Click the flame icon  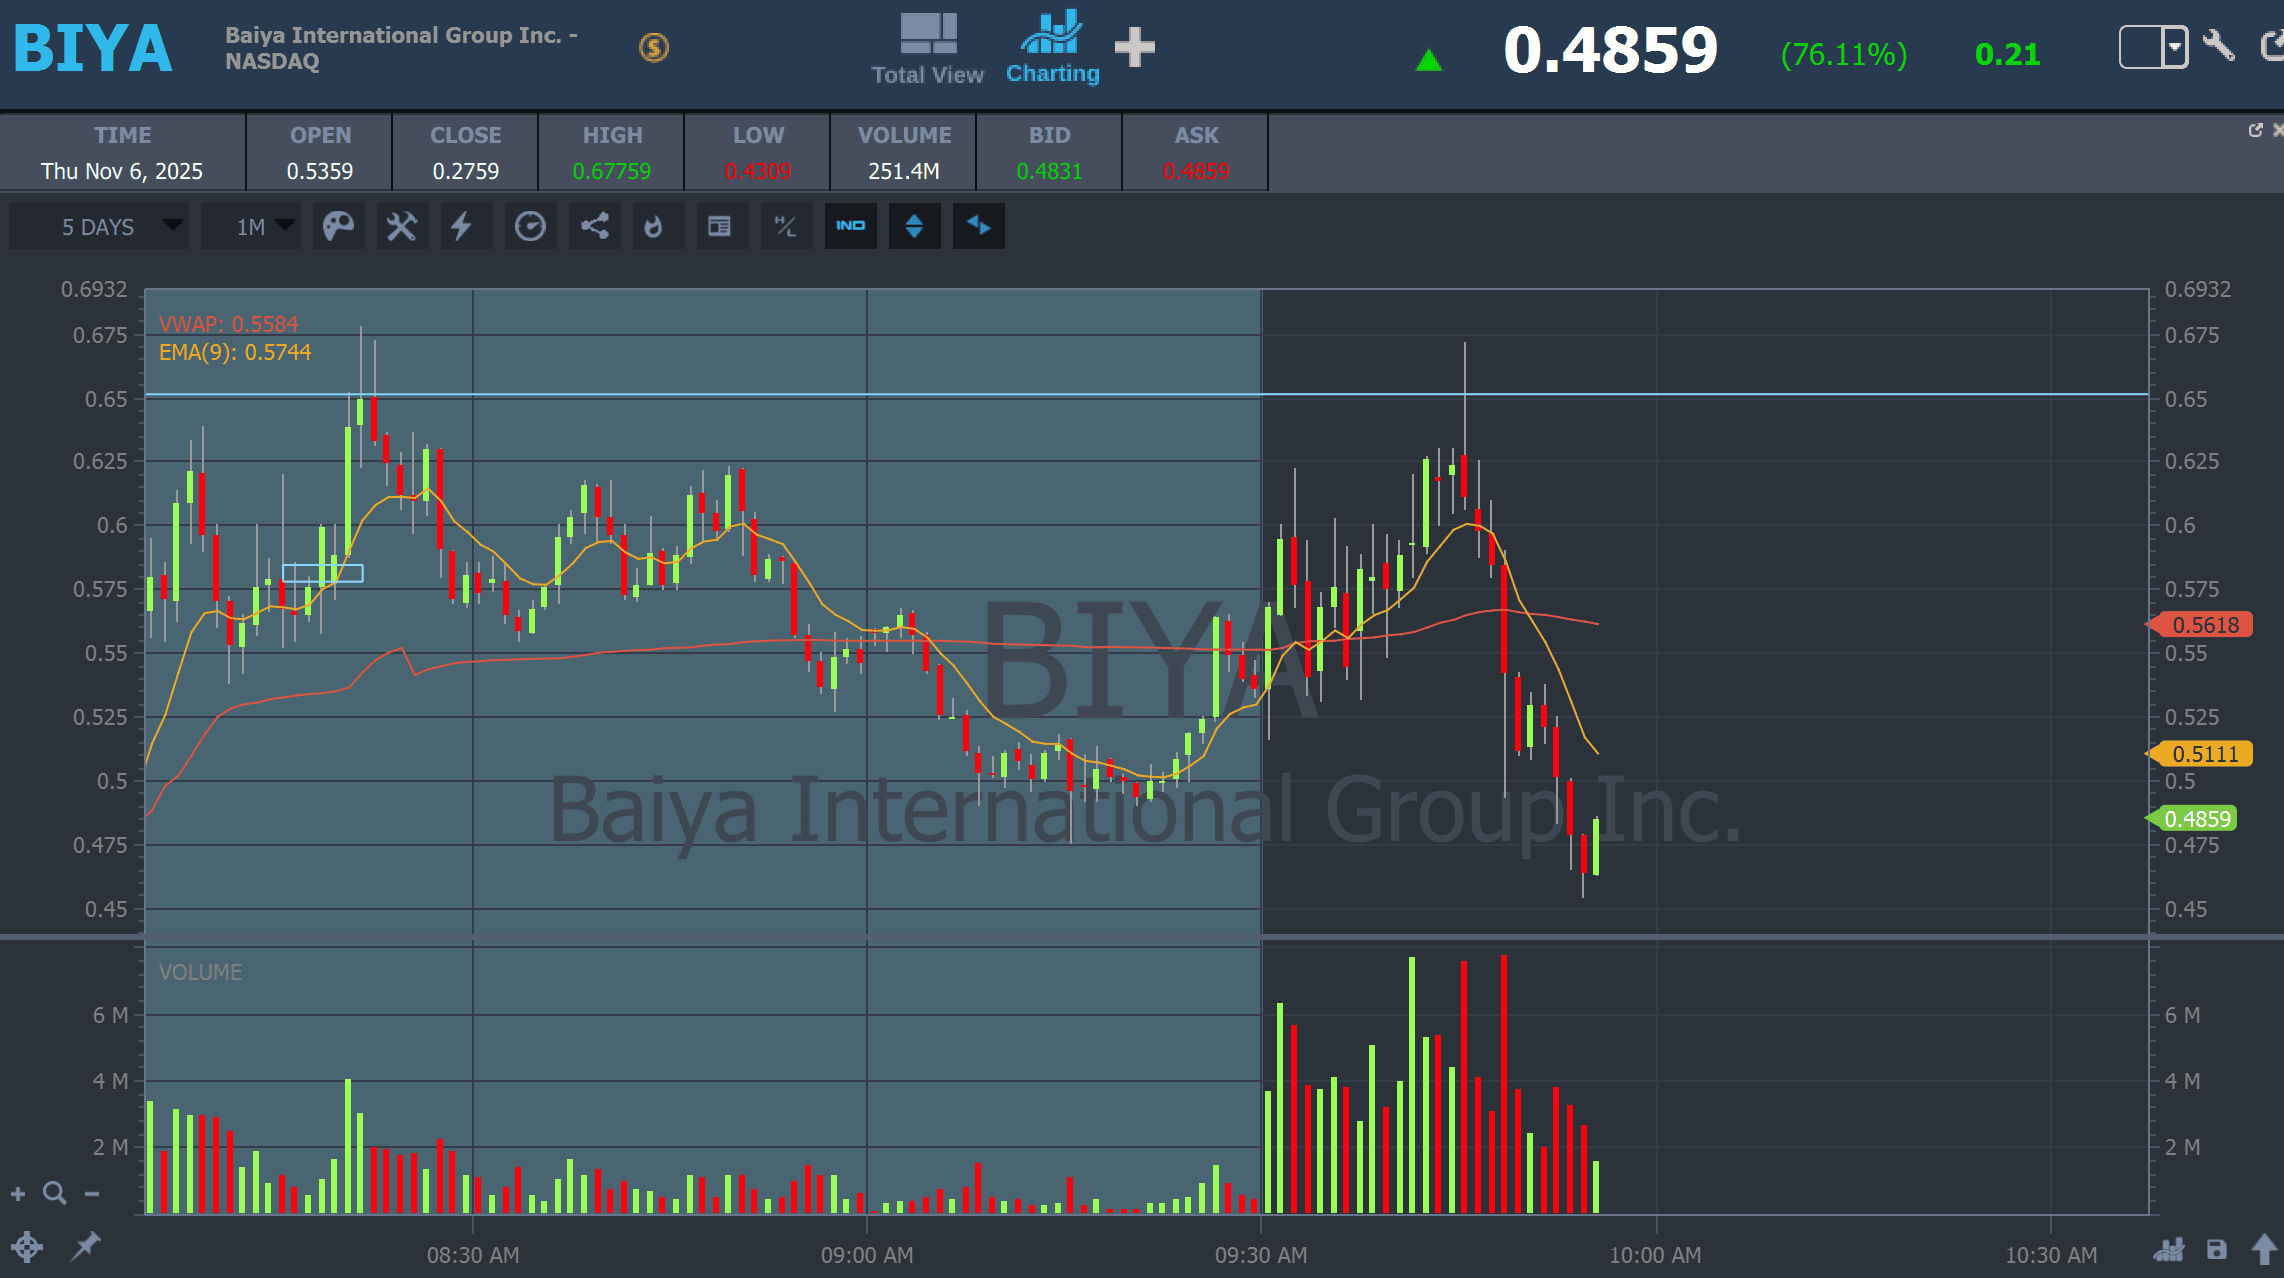(654, 226)
